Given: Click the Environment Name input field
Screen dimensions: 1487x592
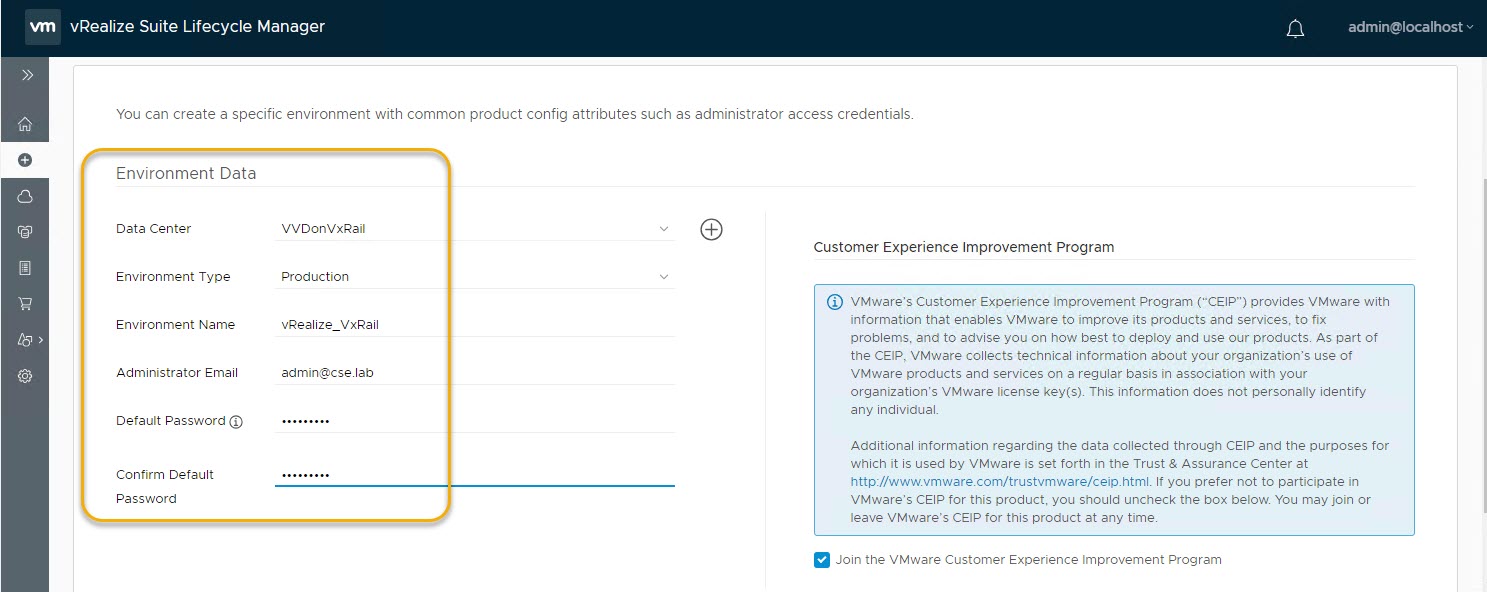Looking at the screenshot, I should pos(474,325).
